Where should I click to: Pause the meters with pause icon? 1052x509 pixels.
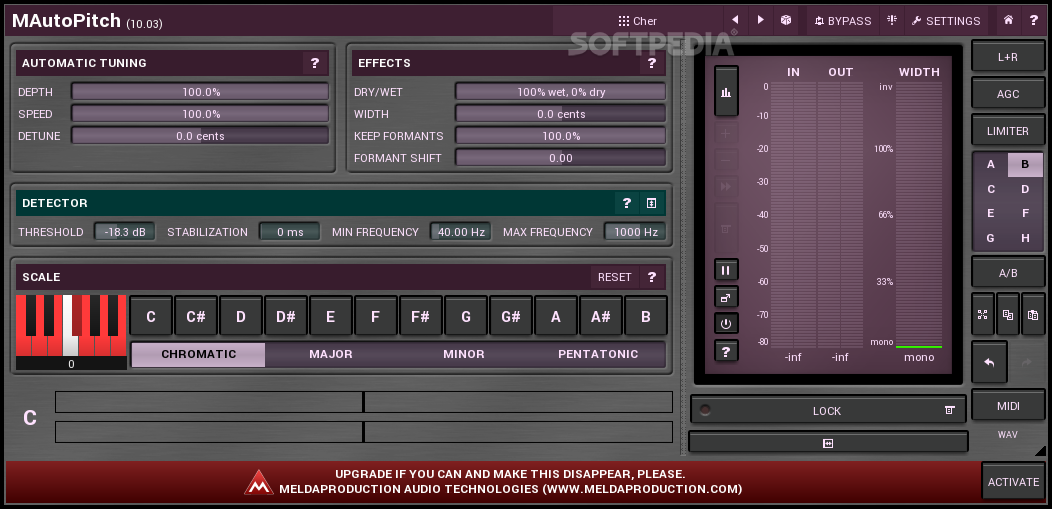click(x=726, y=270)
